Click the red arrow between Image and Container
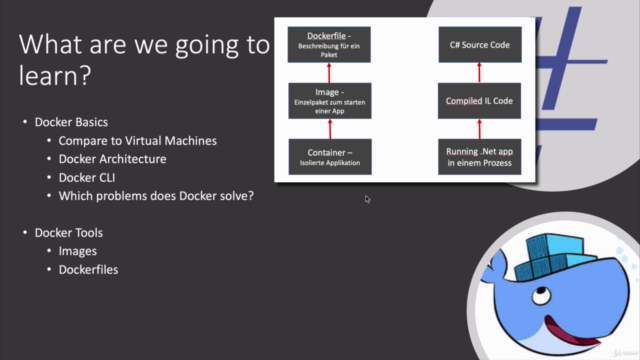 click(330, 129)
